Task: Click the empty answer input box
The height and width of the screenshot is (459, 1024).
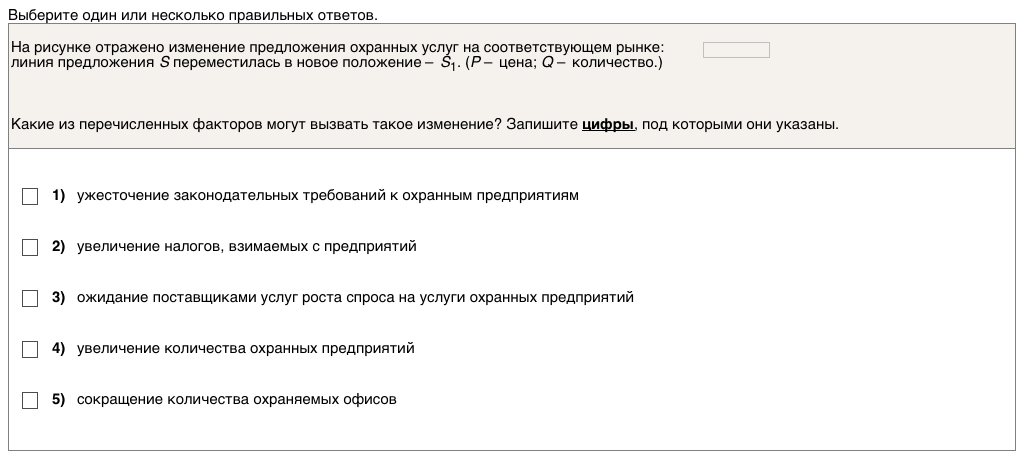Action: (x=736, y=50)
